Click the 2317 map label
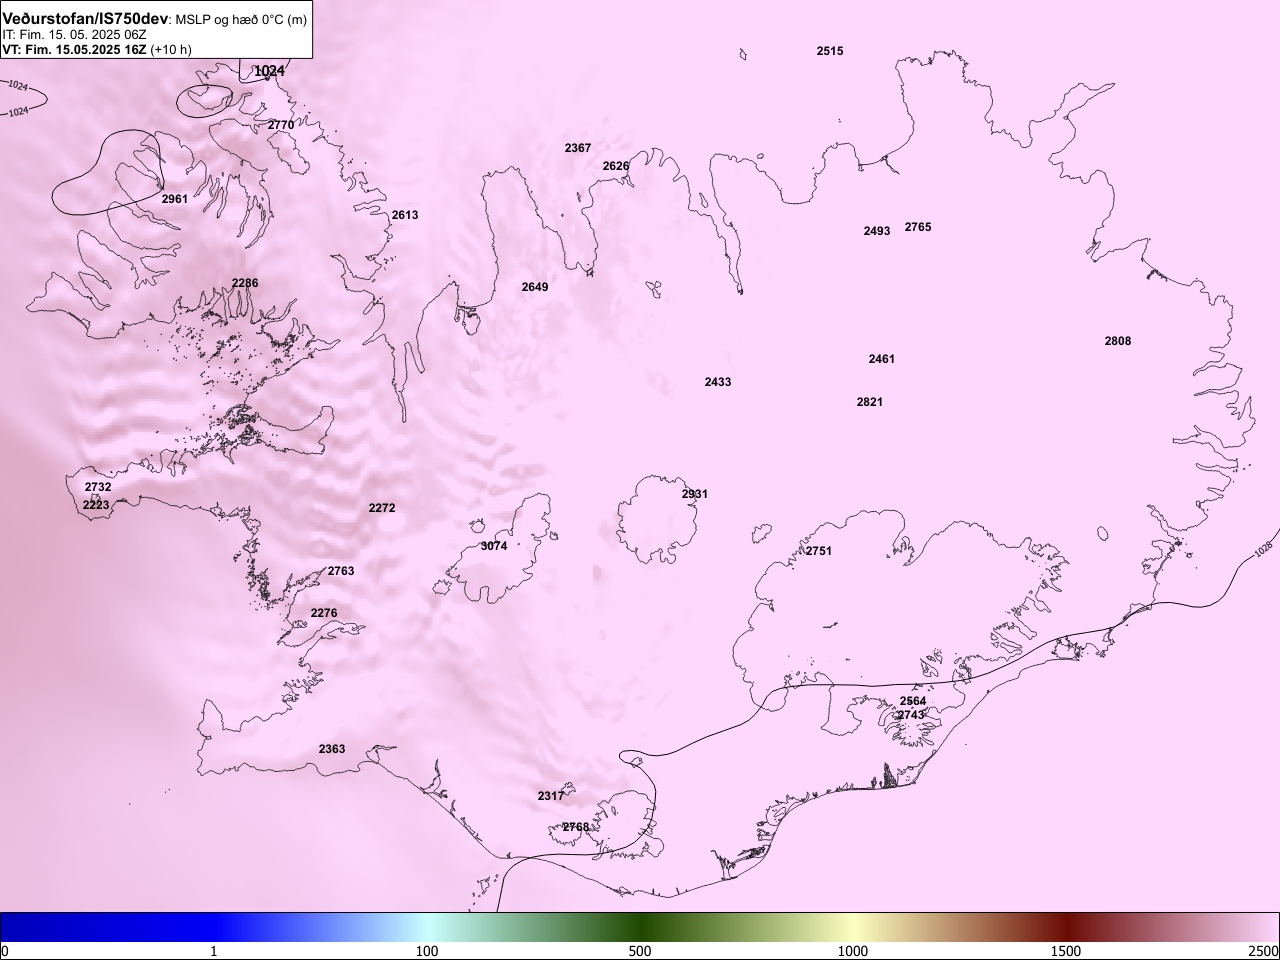The width and height of the screenshot is (1280, 960). tap(551, 796)
